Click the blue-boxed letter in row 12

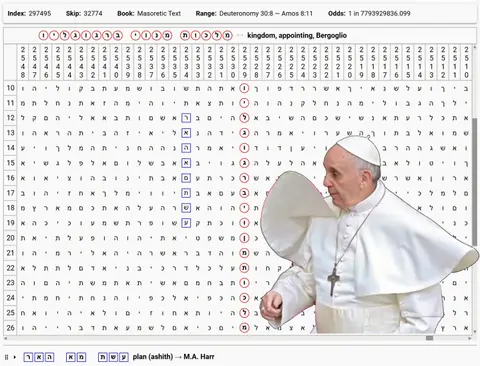pos(186,118)
